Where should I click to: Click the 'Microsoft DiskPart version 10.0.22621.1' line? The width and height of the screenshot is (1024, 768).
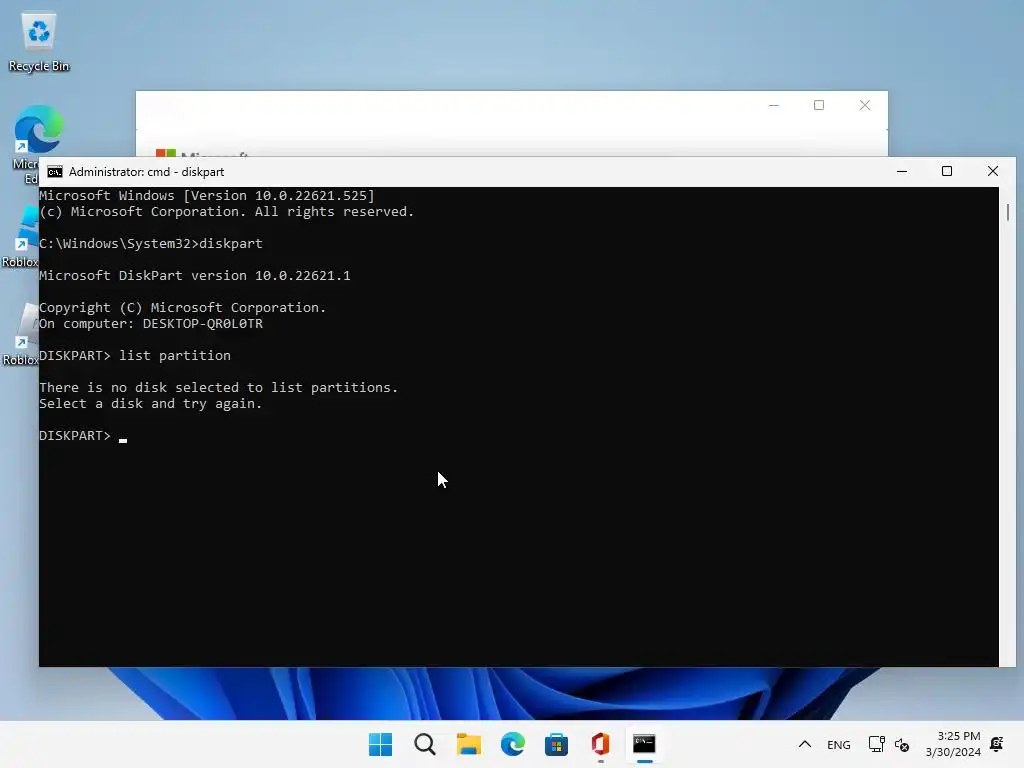pos(195,276)
